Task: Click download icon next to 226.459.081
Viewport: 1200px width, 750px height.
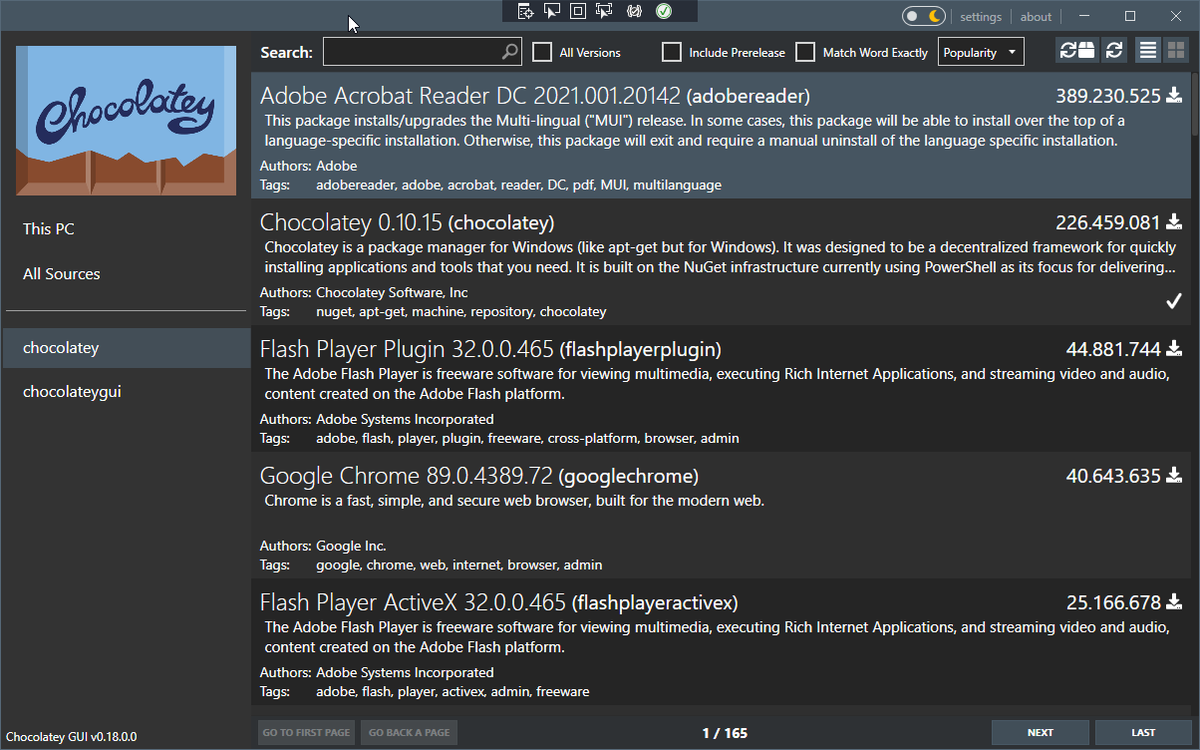Action: [1174, 222]
